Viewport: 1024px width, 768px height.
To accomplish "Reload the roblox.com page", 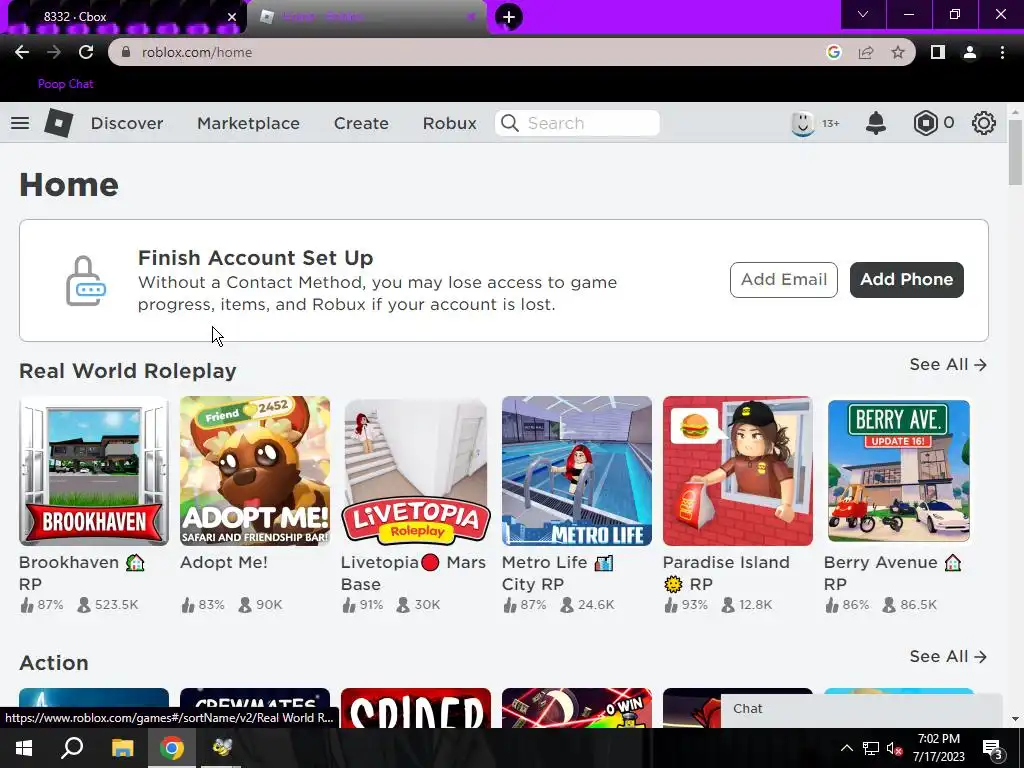I will tap(86, 52).
